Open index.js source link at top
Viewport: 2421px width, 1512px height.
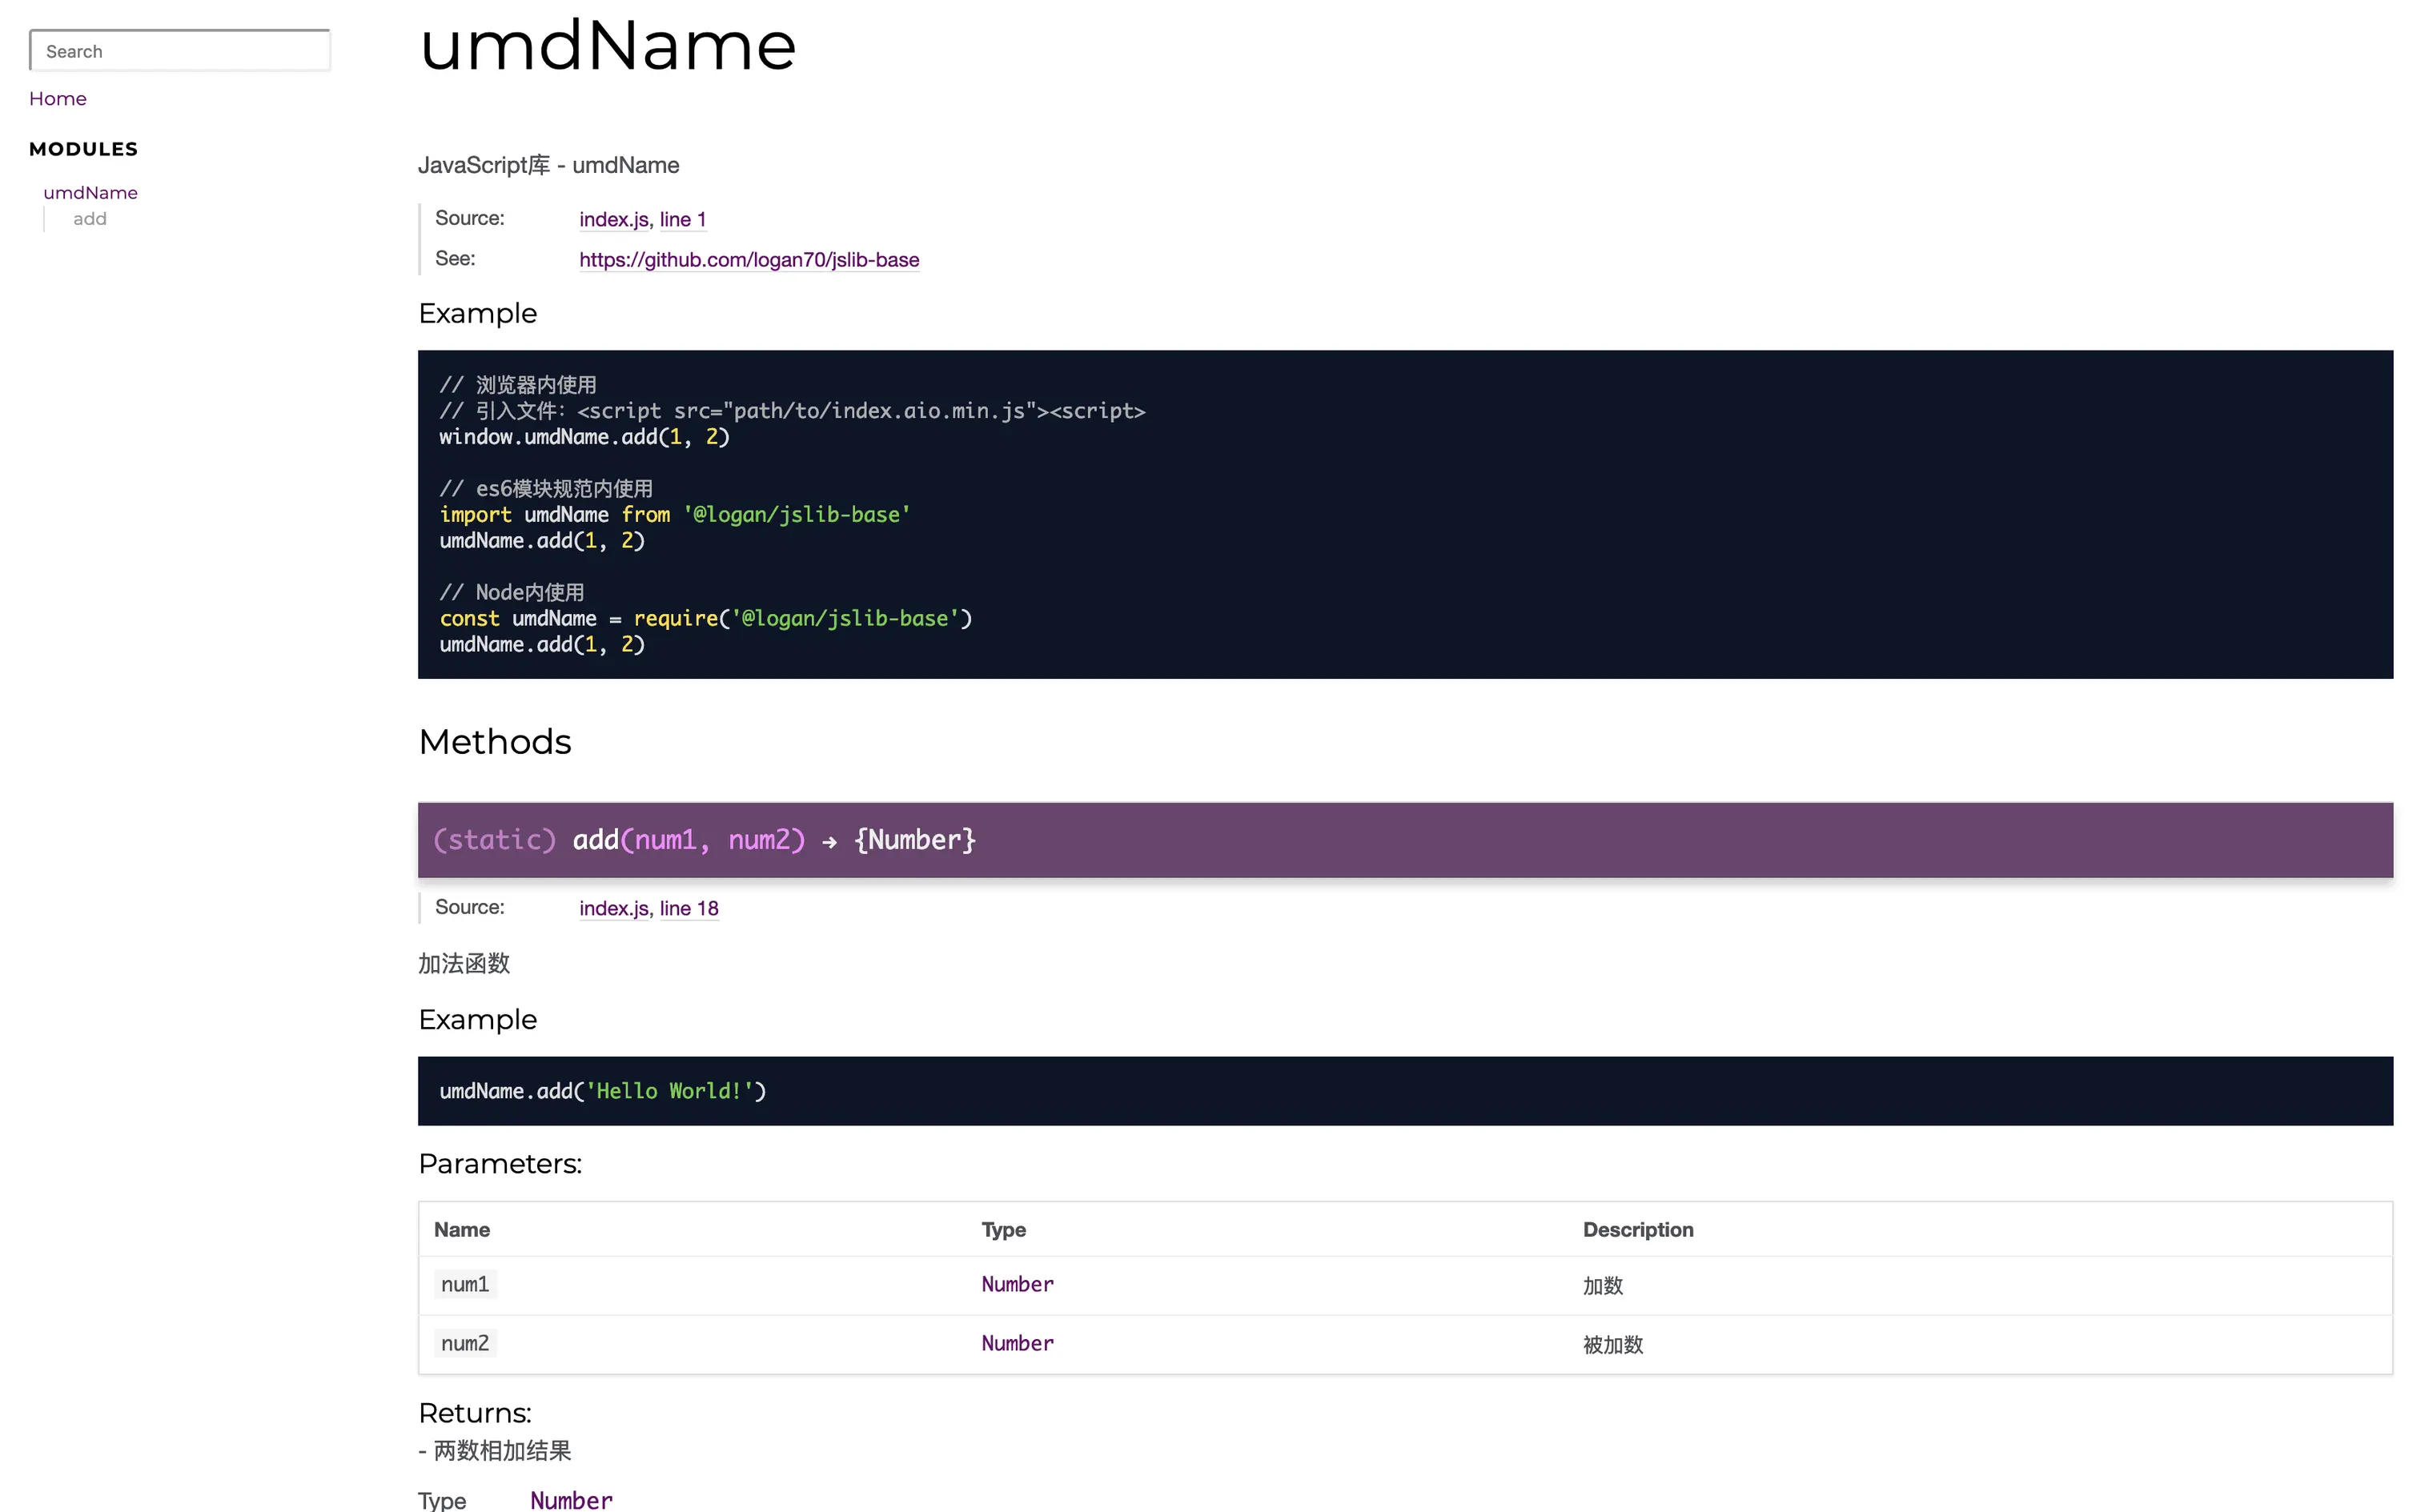pos(613,219)
